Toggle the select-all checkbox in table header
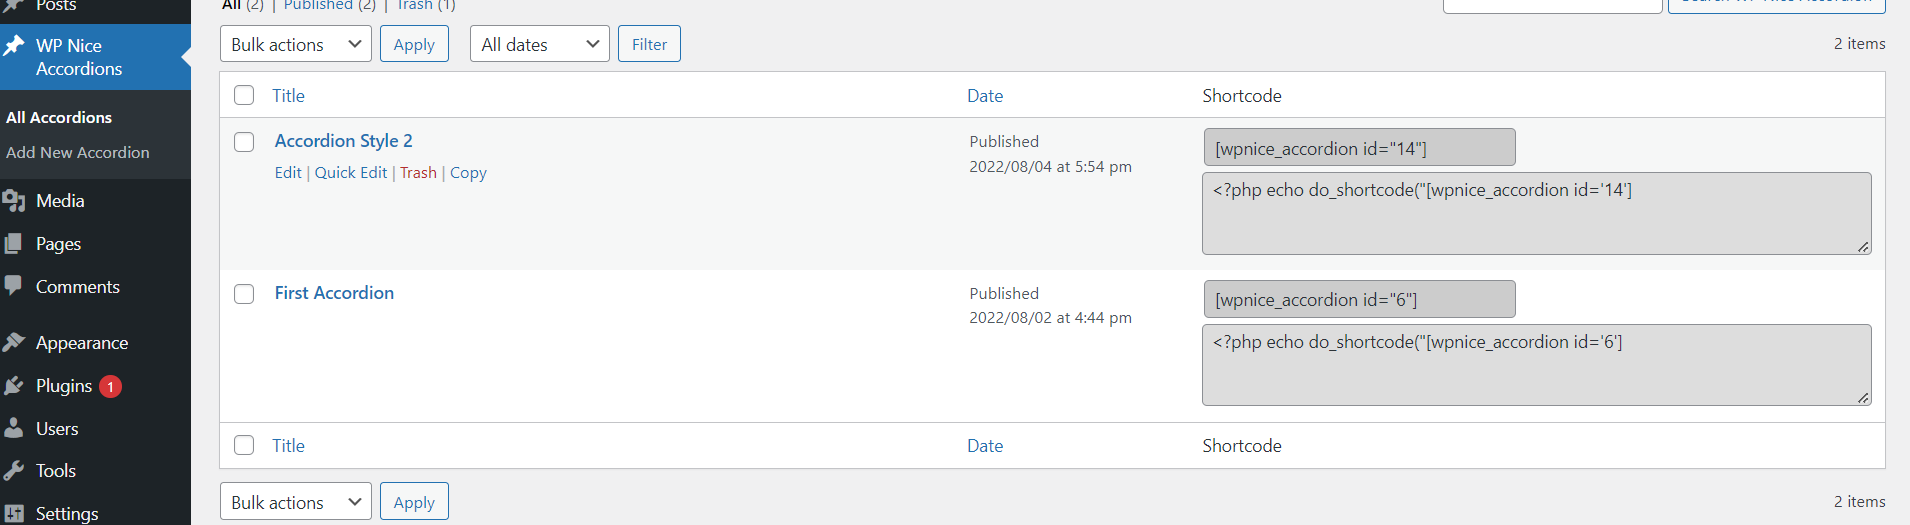 point(244,95)
